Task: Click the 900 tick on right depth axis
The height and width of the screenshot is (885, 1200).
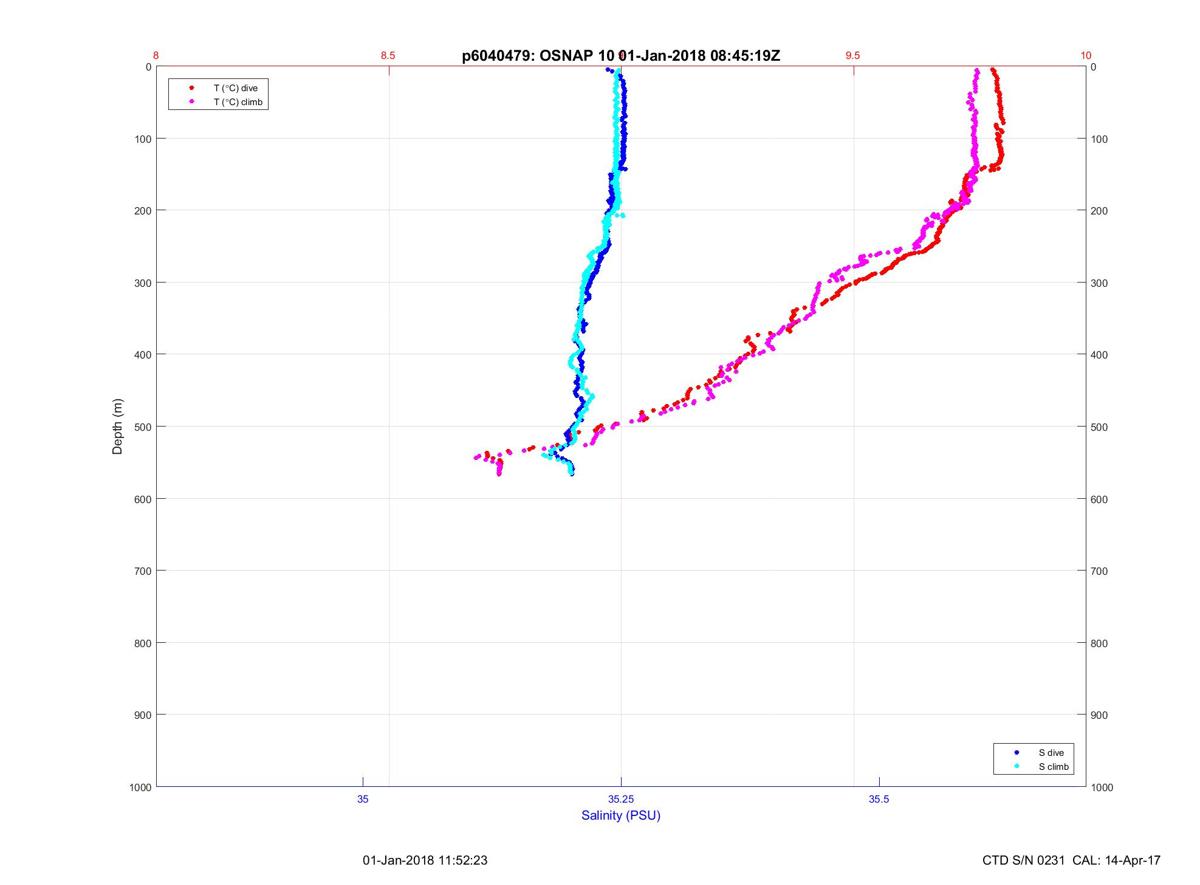Action: tap(1100, 715)
